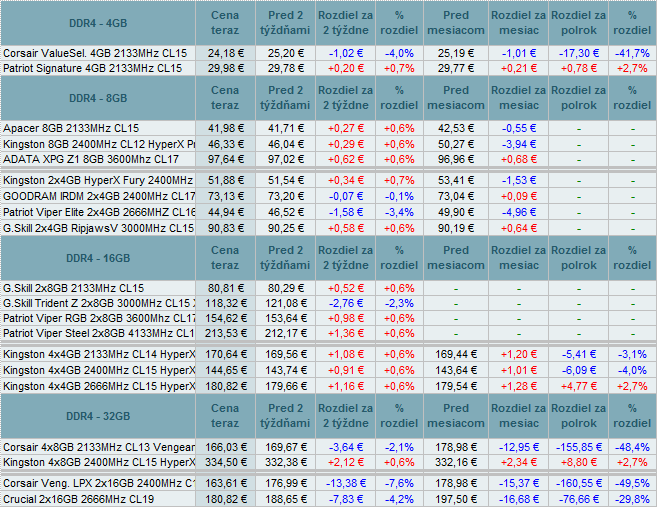This screenshot has height=507, width=657.
Task: Select the price '144,65 €'
Action: point(226,370)
